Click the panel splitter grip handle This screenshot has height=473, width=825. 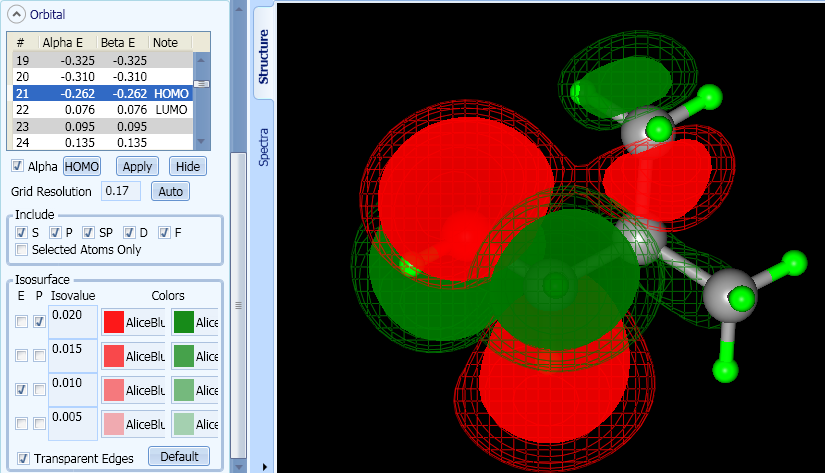(238, 305)
